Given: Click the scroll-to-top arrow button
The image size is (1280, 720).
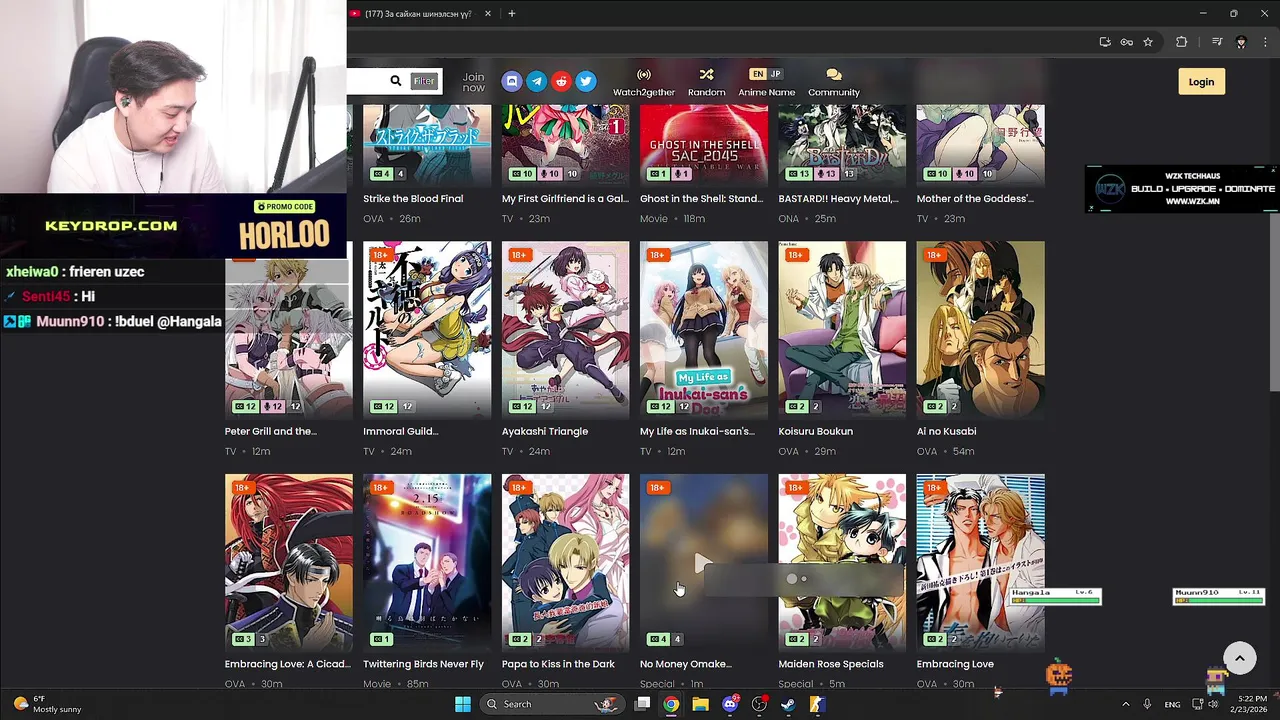Looking at the screenshot, I should click(1239, 657).
